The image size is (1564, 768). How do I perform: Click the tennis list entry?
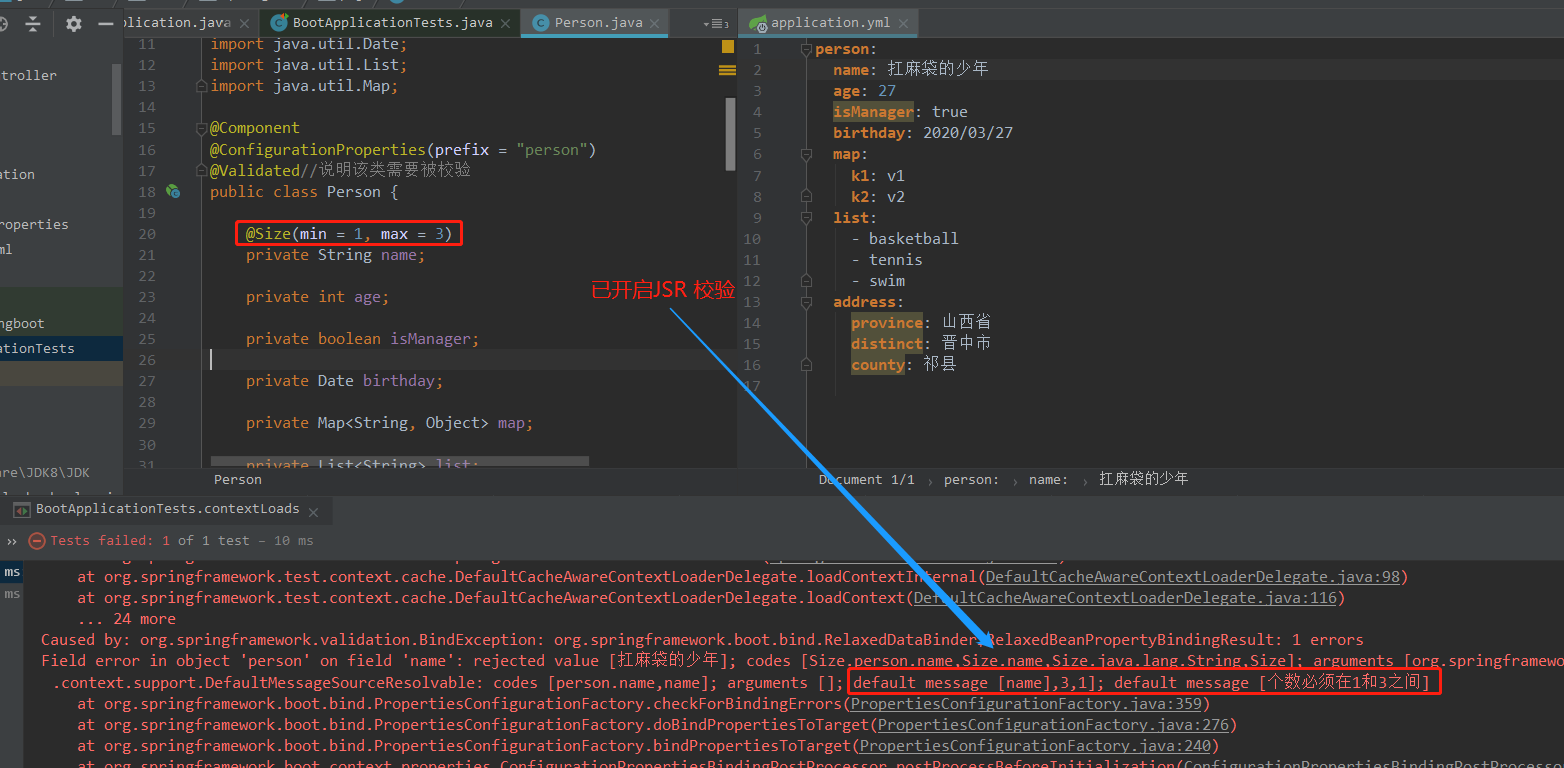895,259
